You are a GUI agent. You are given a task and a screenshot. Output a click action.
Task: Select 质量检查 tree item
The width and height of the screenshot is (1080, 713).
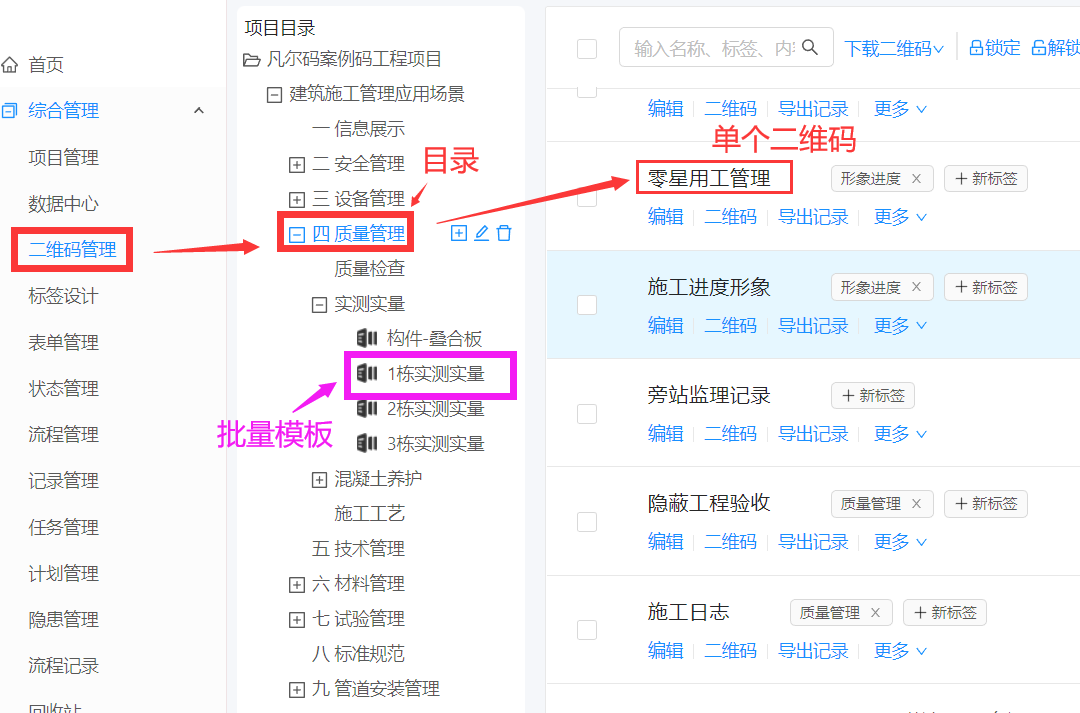point(369,269)
